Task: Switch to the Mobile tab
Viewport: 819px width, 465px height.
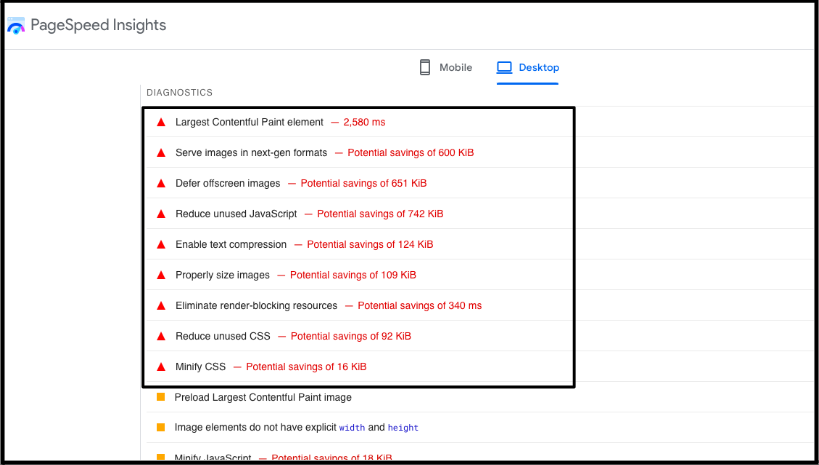Action: click(x=446, y=67)
